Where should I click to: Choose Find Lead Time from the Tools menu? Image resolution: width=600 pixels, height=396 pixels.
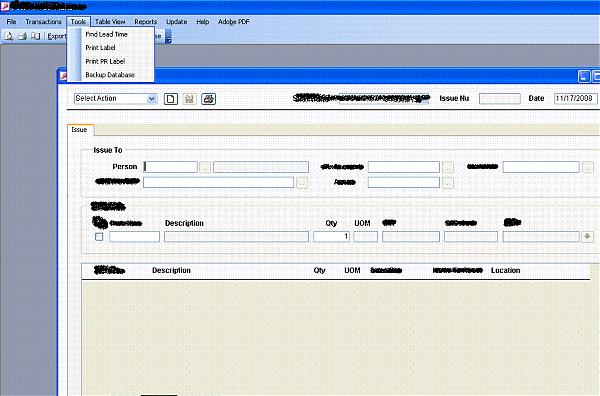(106, 34)
